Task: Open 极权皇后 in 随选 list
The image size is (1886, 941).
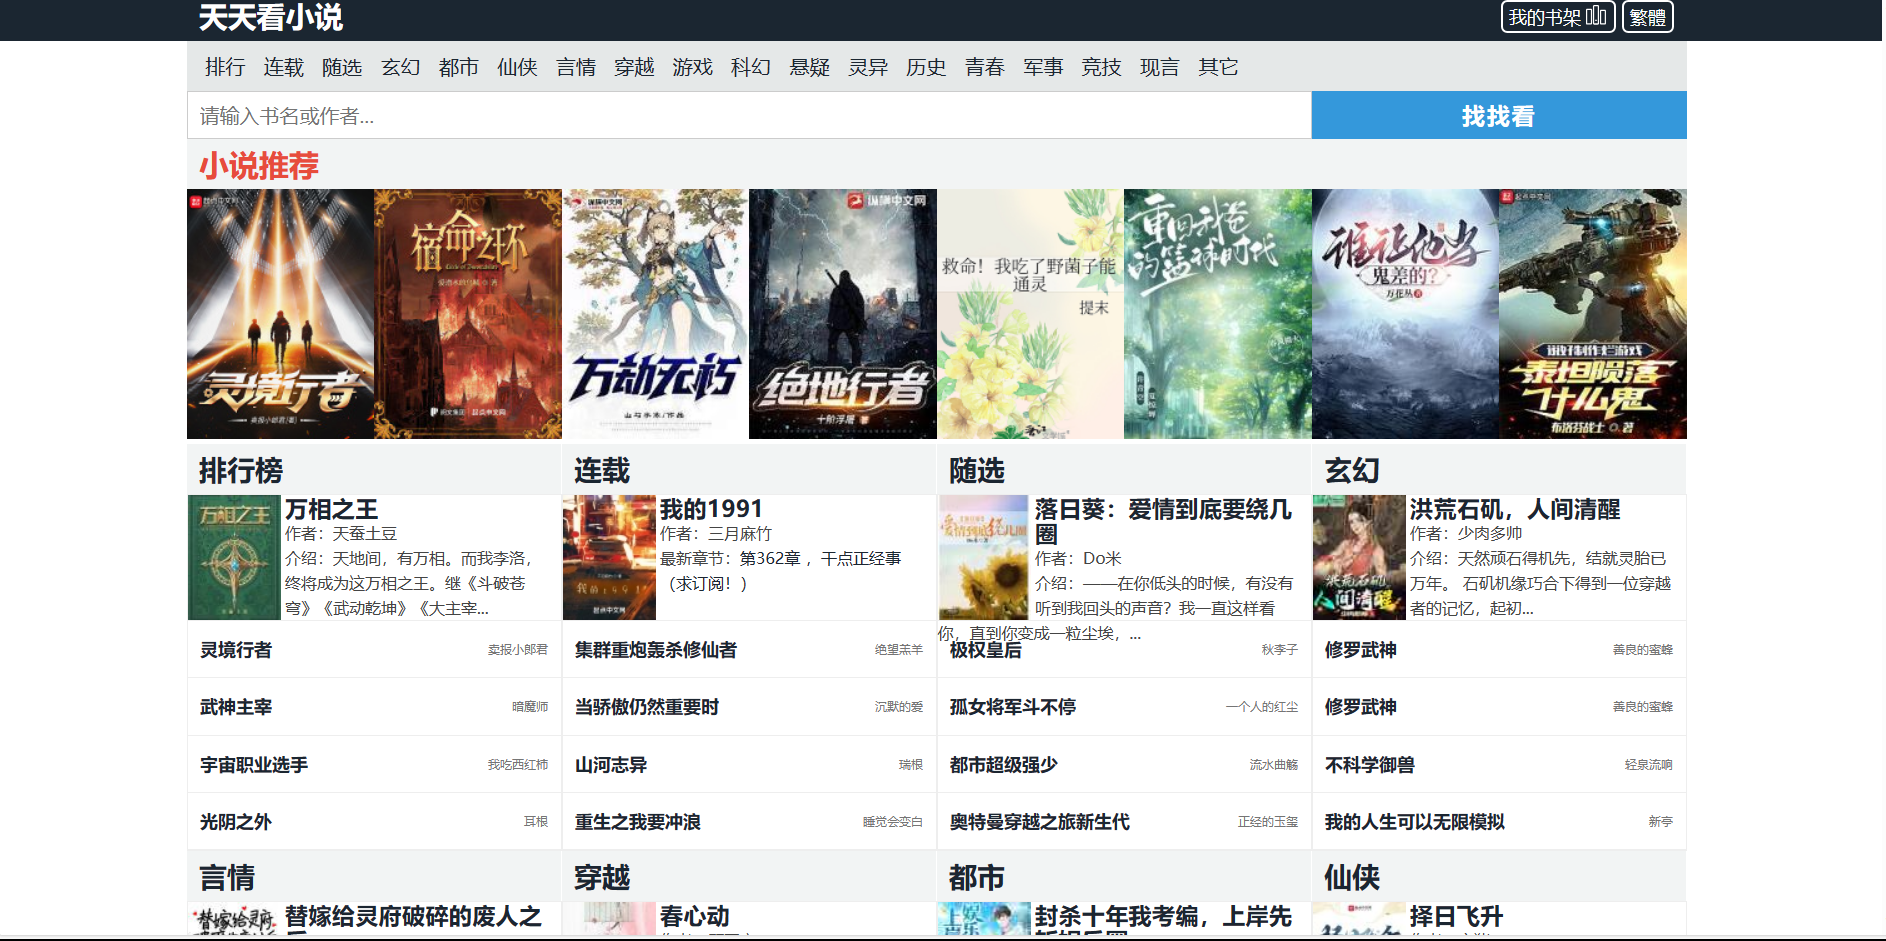Action: (986, 650)
